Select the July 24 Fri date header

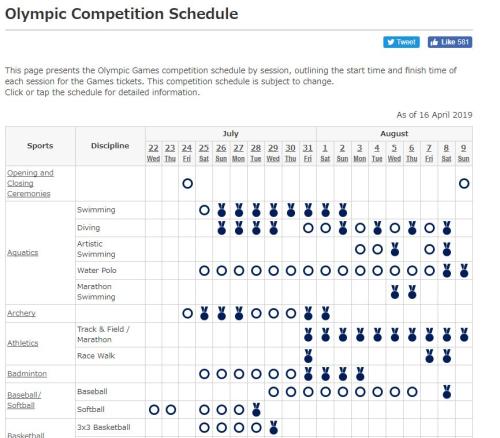click(x=187, y=153)
